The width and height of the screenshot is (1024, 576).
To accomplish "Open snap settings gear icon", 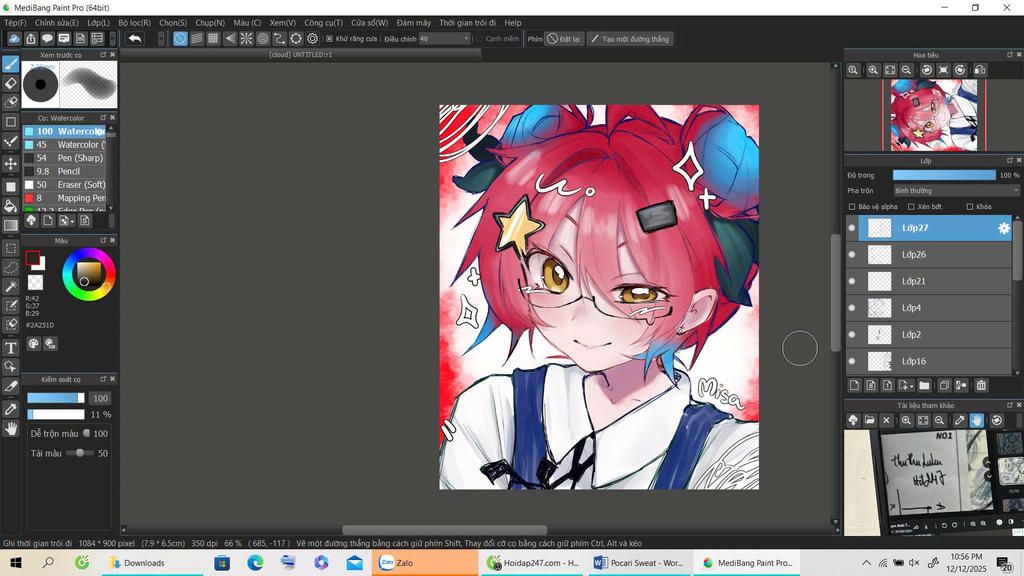I will click(x=312, y=39).
